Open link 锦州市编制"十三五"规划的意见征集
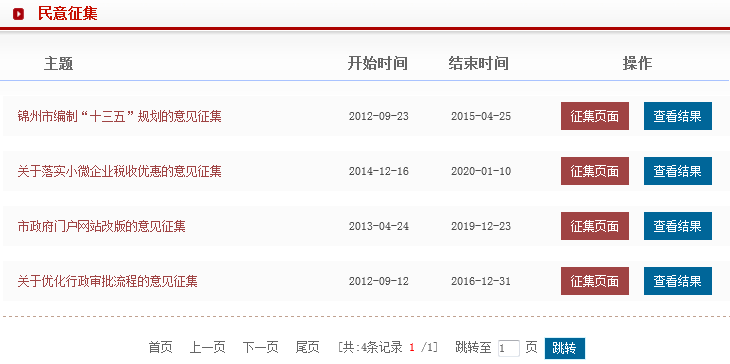 [x=120, y=116]
